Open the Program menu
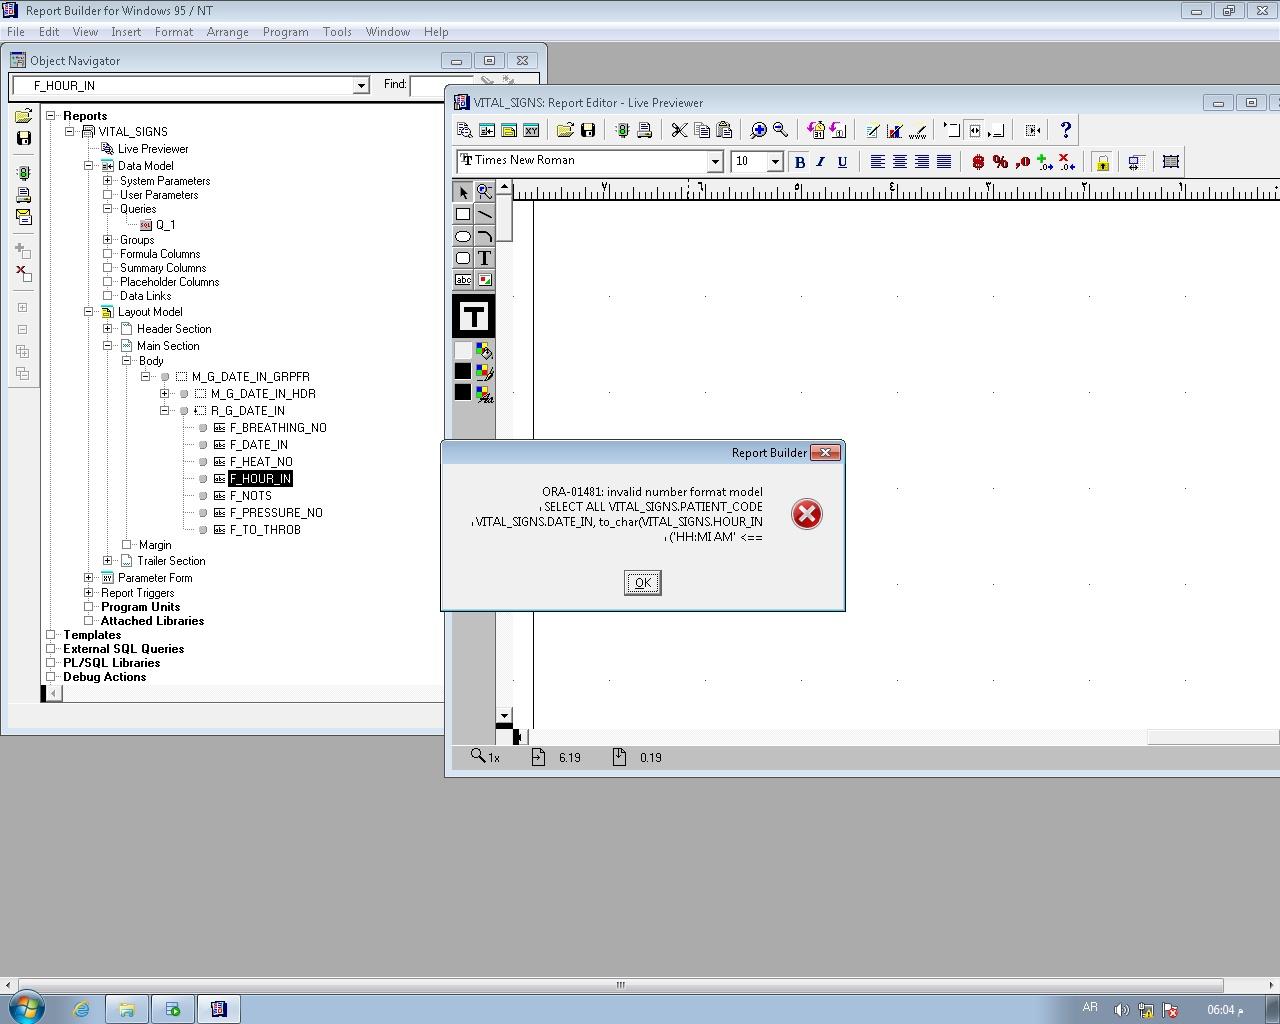Viewport: 1280px width, 1024px height. point(285,32)
